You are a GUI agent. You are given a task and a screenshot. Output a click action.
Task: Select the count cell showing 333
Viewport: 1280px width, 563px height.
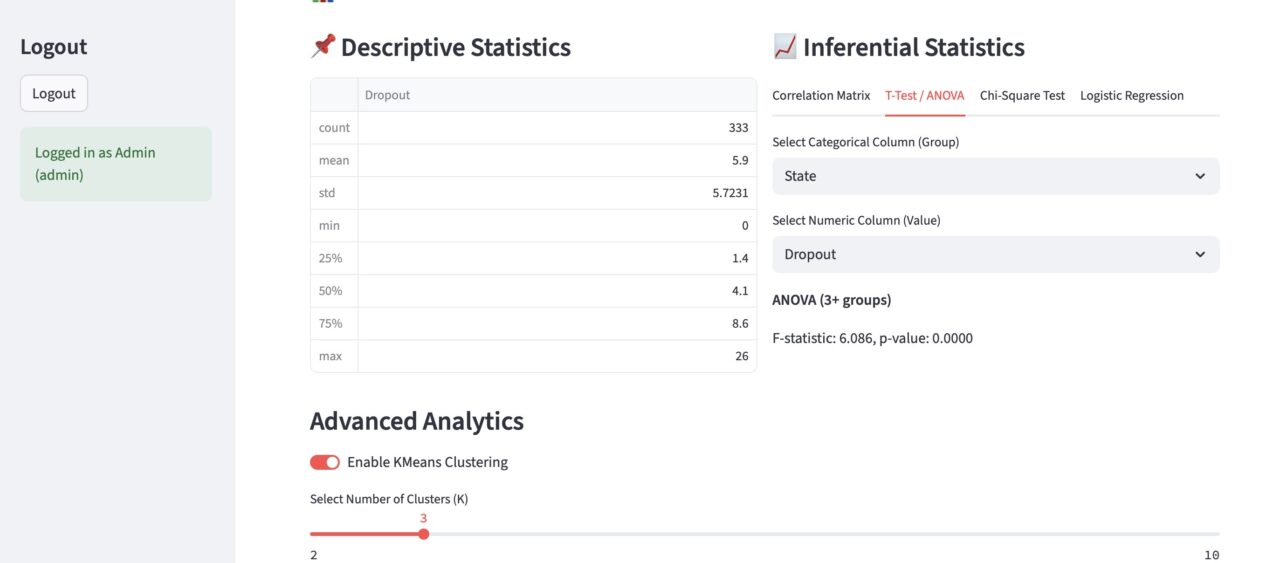557,128
